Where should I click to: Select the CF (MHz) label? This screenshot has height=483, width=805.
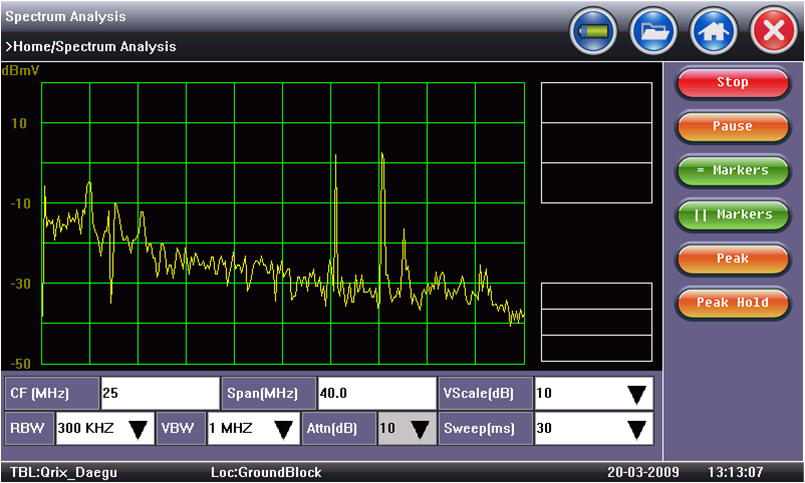pos(52,394)
